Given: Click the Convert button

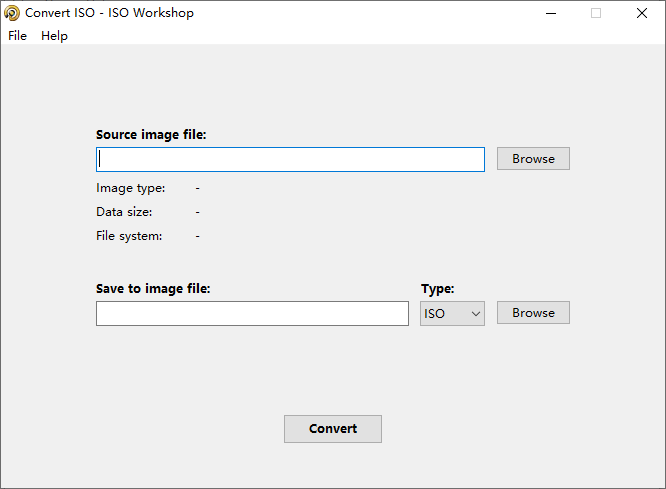Looking at the screenshot, I should tap(333, 429).
